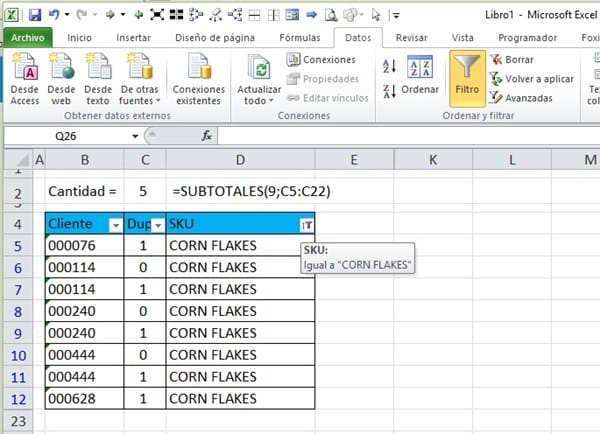Import data Desde web
Screen dimensions: 600x434
pyautogui.click(x=61, y=79)
